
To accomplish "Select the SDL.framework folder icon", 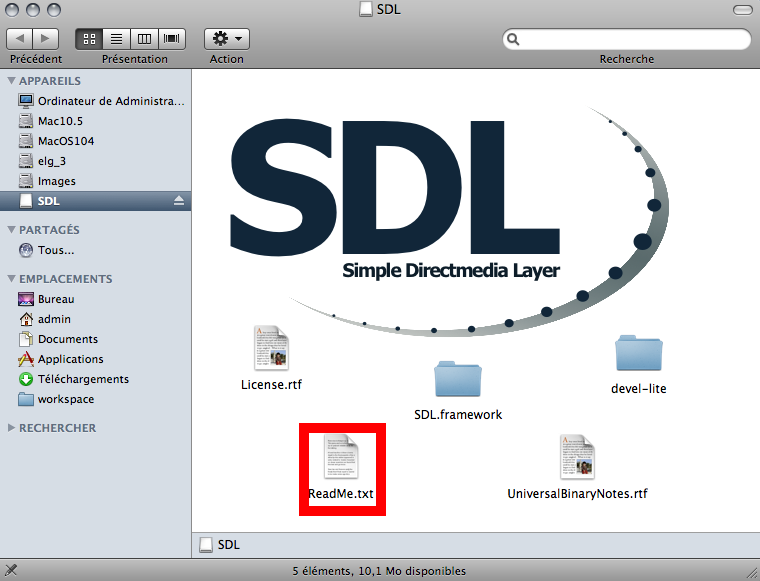I will point(458,379).
